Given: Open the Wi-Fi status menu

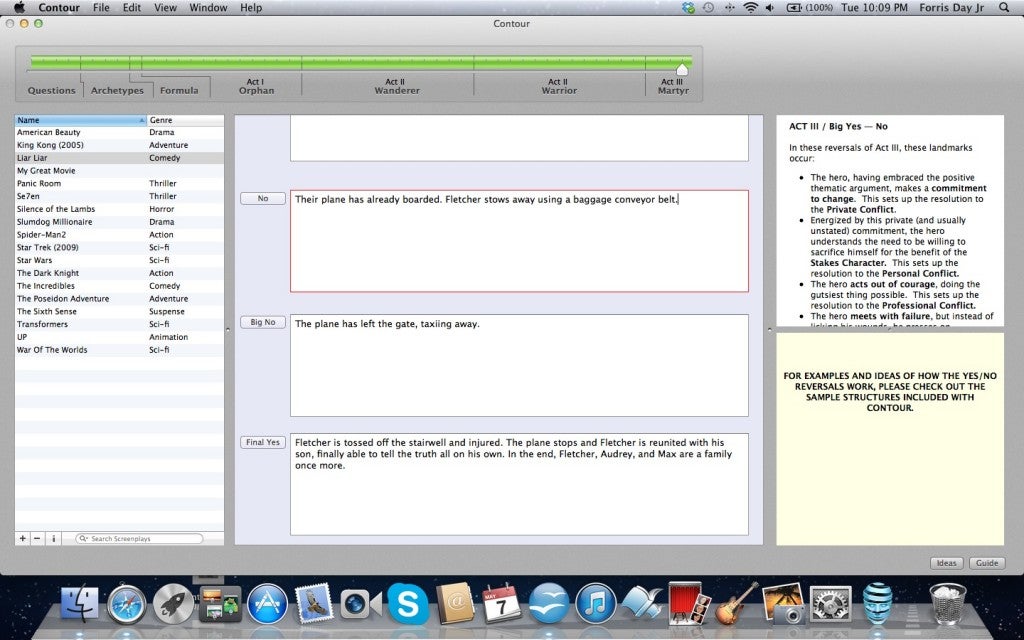Looking at the screenshot, I should pos(750,8).
